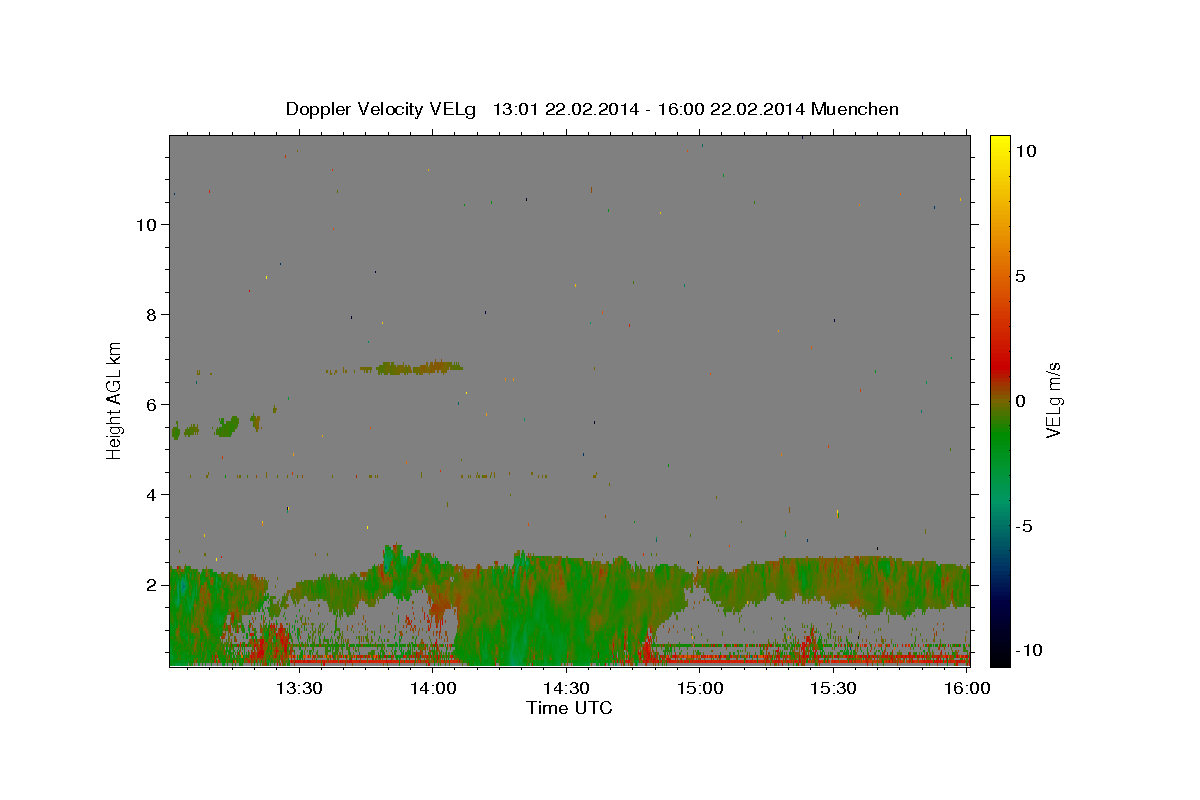
Task: Click the height tick label 10 on left axis
Action: click(x=149, y=225)
